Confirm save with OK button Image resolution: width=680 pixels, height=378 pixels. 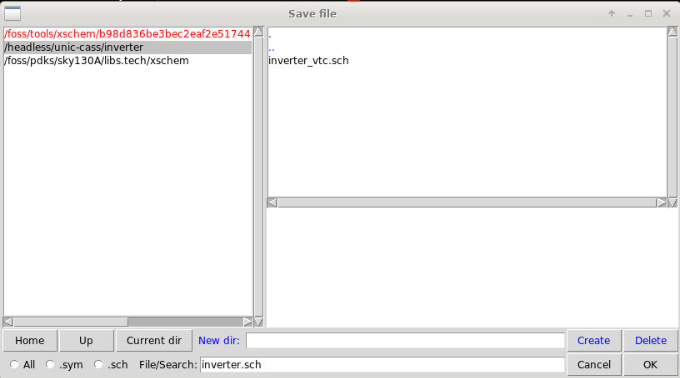(x=651, y=365)
